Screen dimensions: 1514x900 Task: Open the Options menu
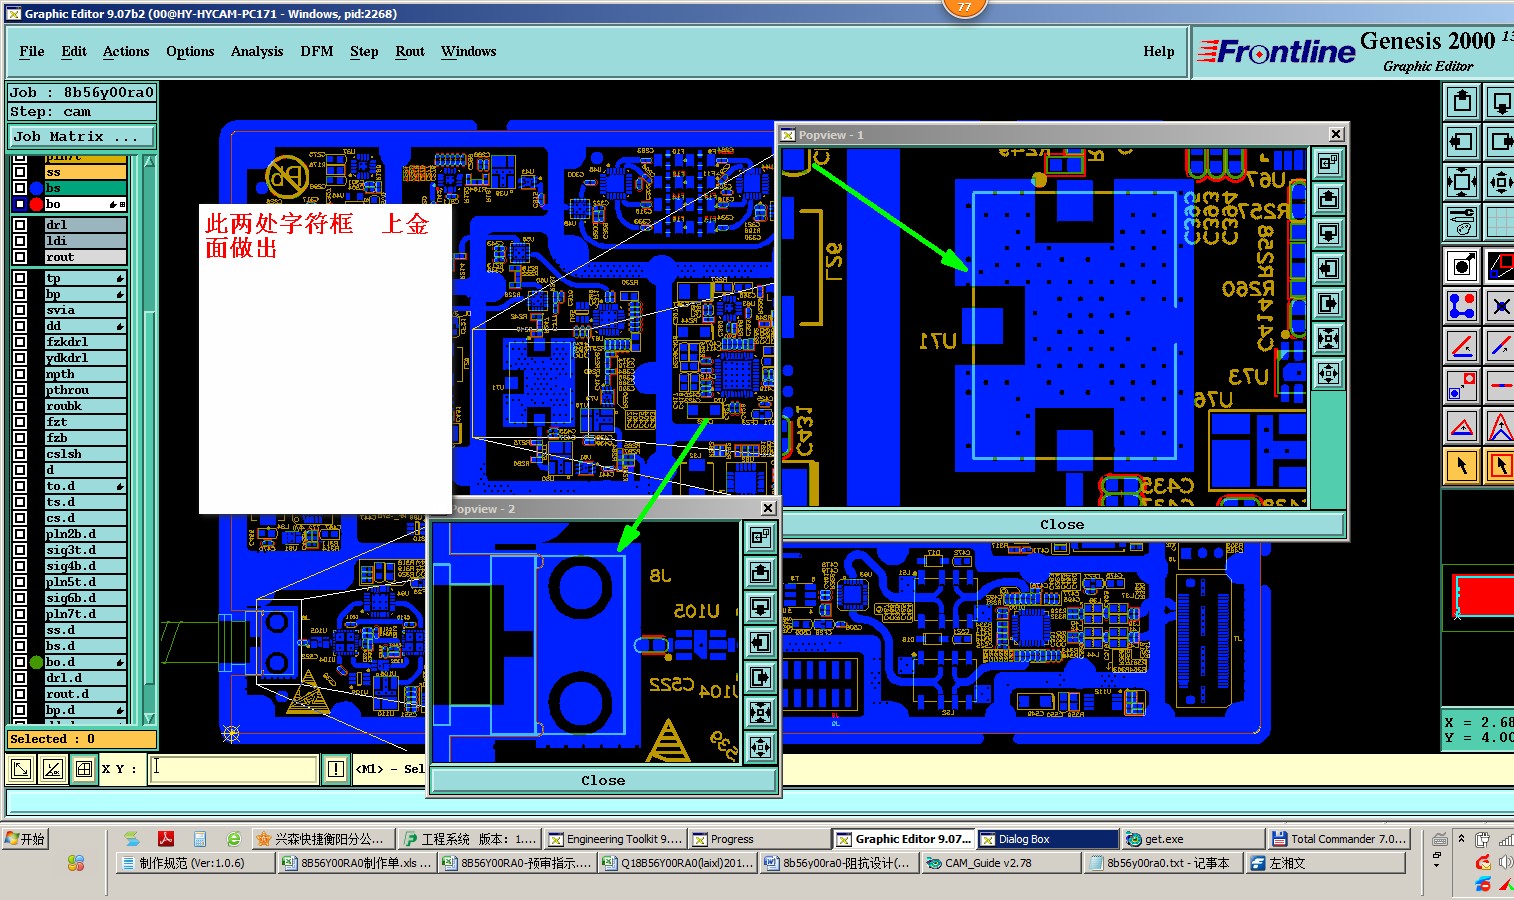pyautogui.click(x=190, y=51)
